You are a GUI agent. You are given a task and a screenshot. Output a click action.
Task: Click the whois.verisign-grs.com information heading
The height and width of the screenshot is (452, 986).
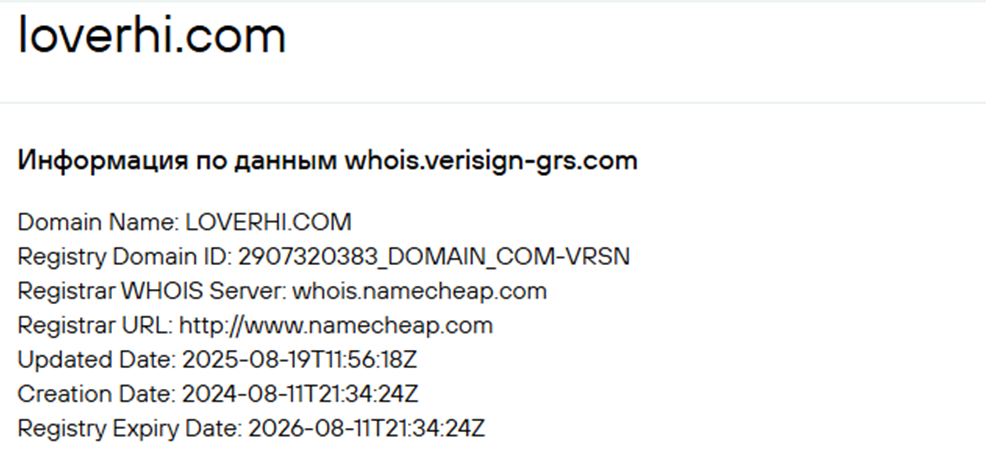click(x=327, y=162)
